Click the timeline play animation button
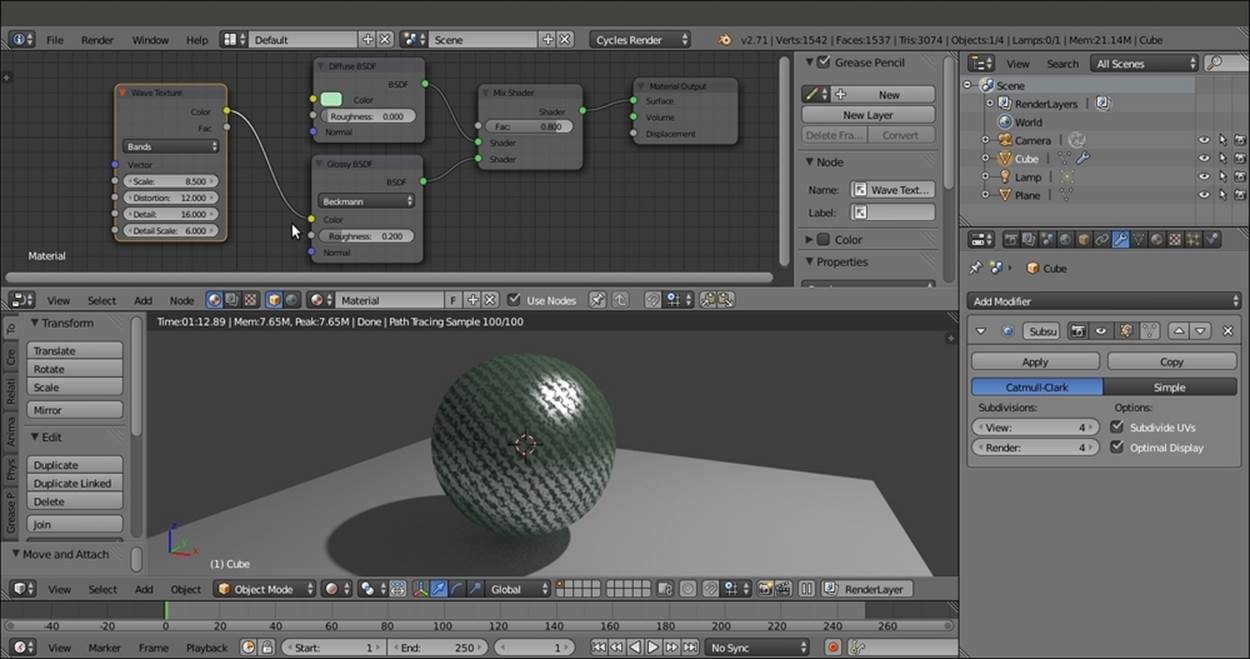Image resolution: width=1250 pixels, height=659 pixels. pyautogui.click(x=653, y=648)
